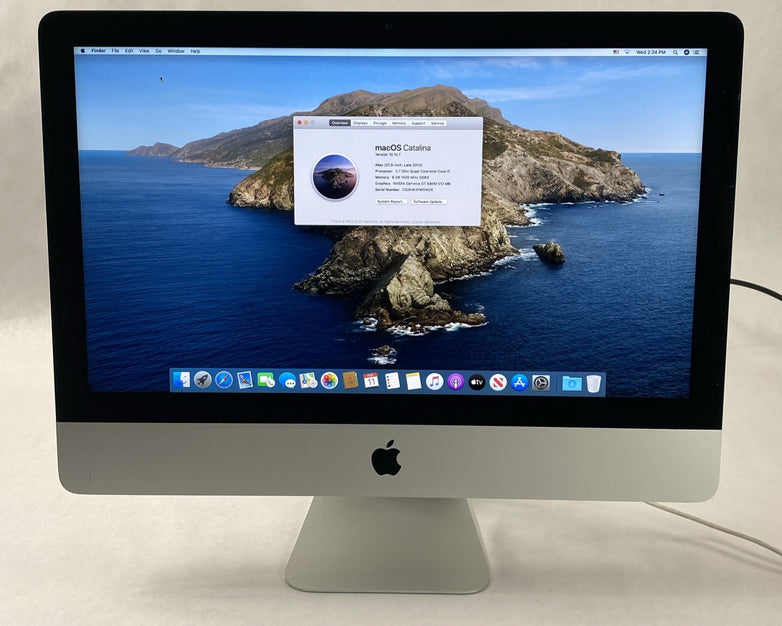Click the Serial Number line
The image size is (782, 626).
404,190
